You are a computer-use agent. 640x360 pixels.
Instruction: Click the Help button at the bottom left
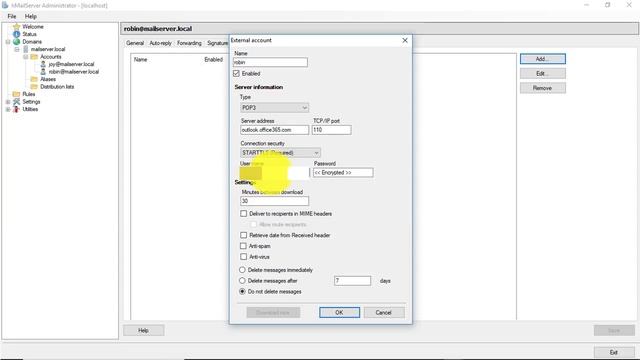144,330
